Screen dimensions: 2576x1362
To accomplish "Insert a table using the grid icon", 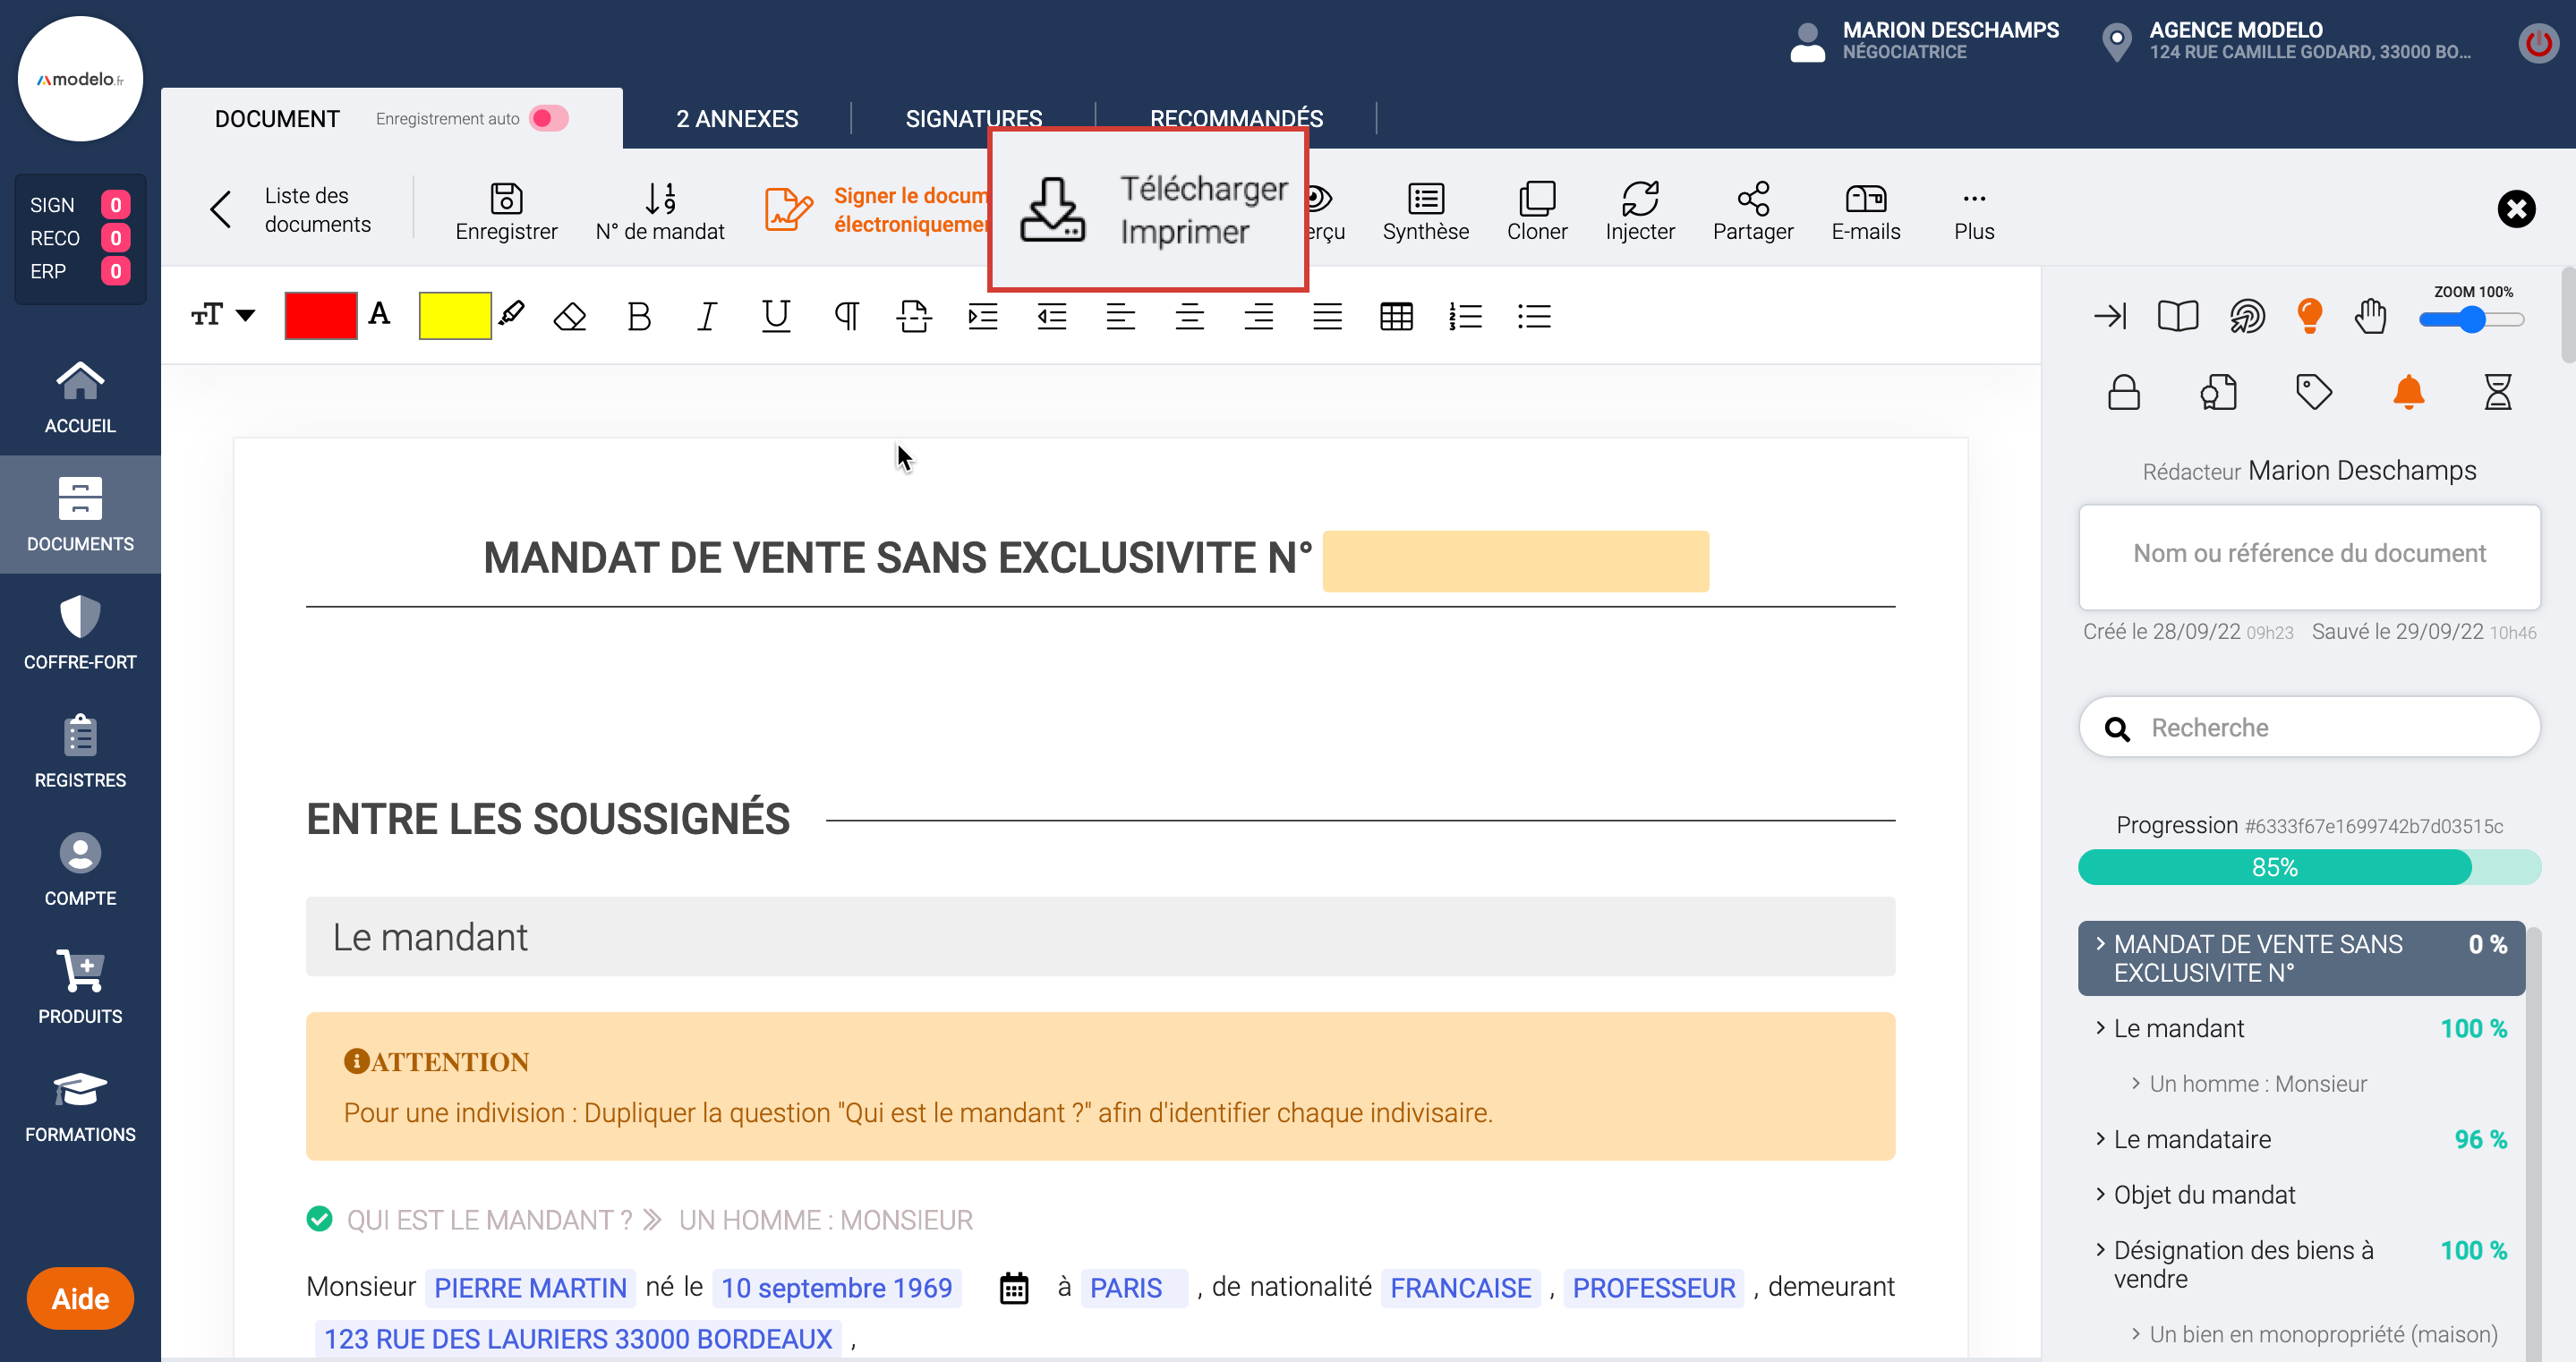I will (x=1396, y=317).
